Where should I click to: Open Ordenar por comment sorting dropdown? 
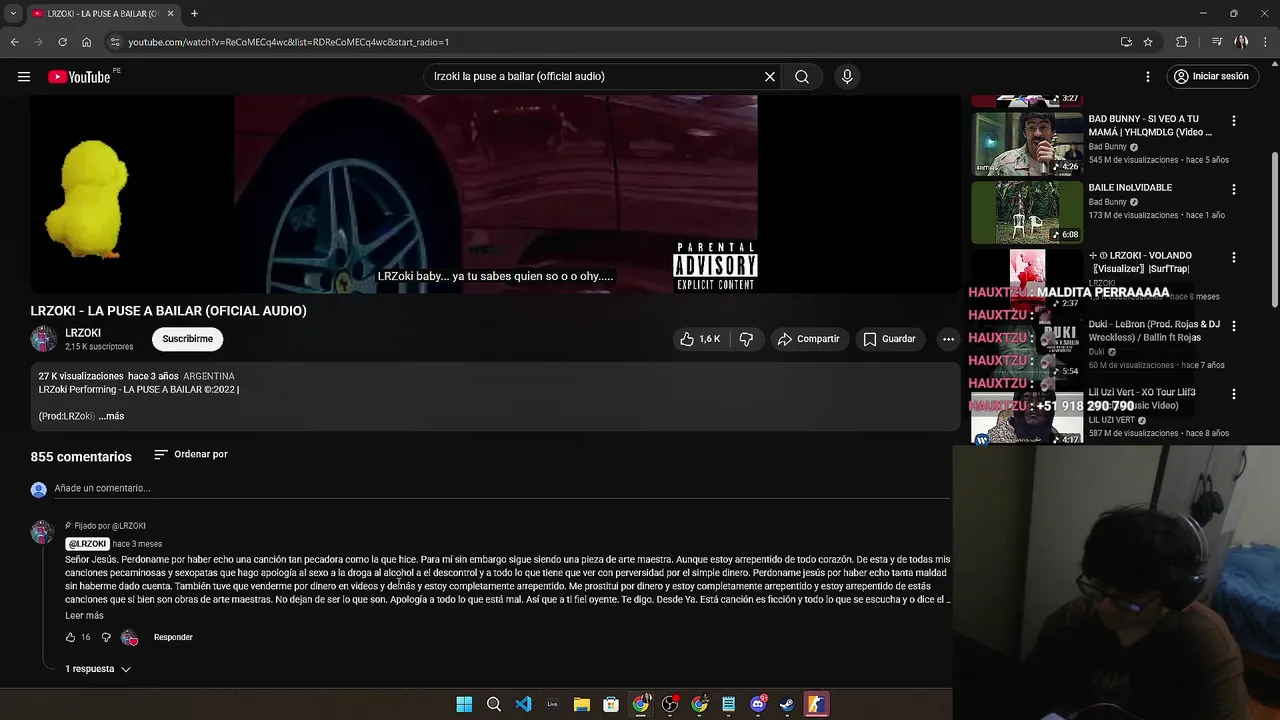[191, 454]
